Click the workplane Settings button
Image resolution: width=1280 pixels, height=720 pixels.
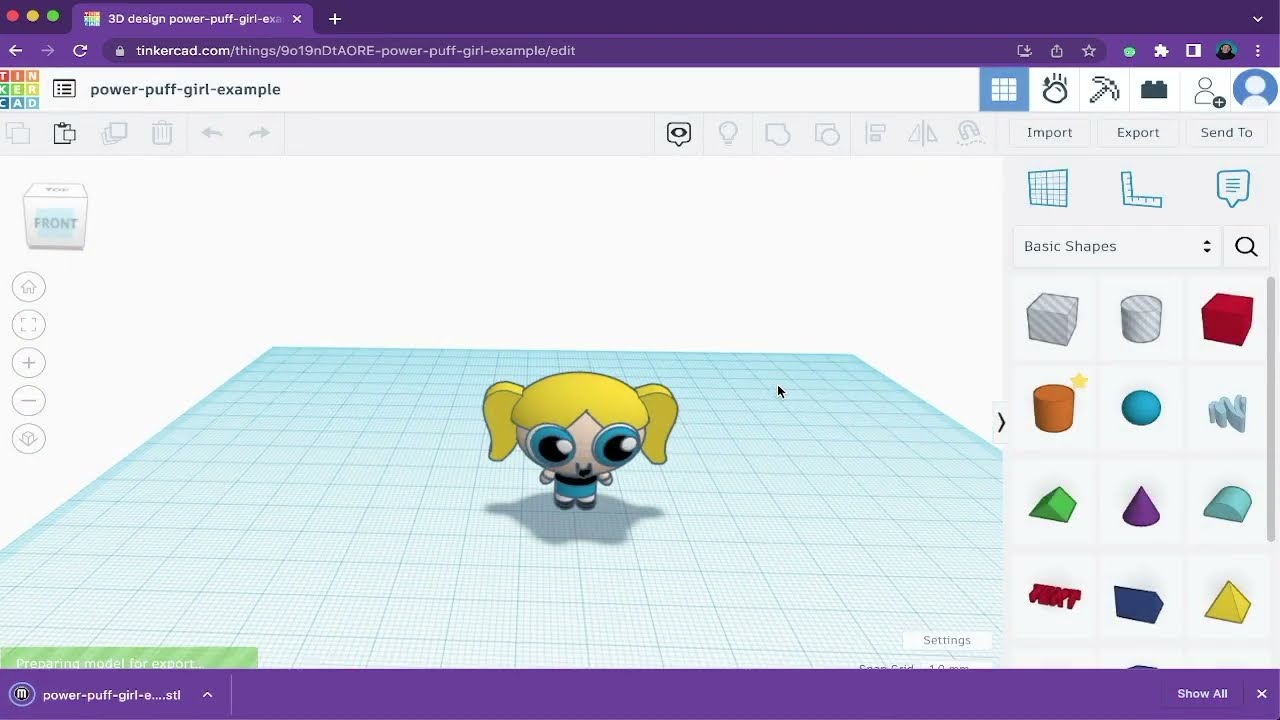[x=947, y=640]
